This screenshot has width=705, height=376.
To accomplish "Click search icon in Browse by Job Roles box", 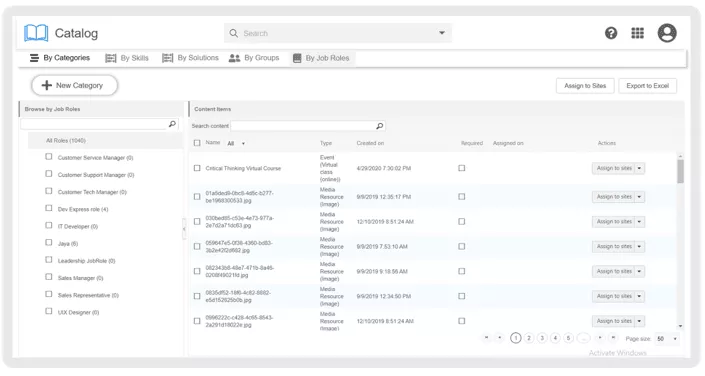I will point(172,124).
